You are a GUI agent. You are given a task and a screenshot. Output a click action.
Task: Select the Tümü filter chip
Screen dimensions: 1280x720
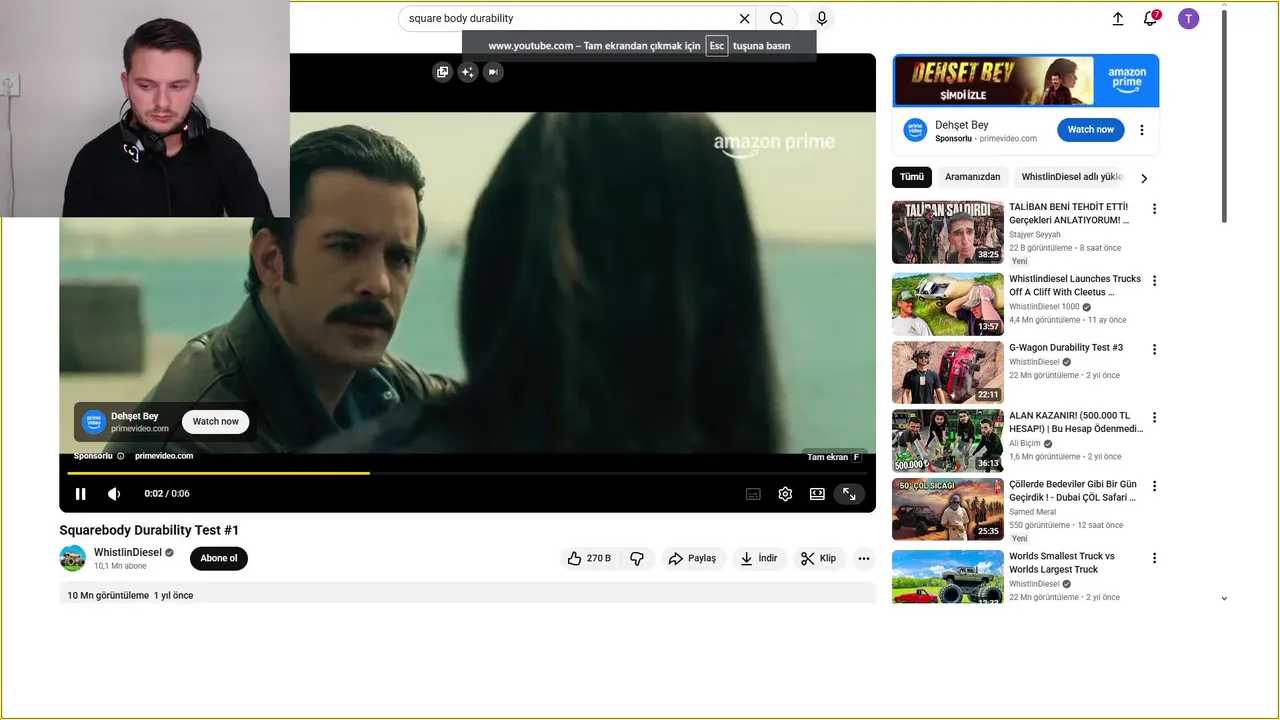[x=912, y=177]
